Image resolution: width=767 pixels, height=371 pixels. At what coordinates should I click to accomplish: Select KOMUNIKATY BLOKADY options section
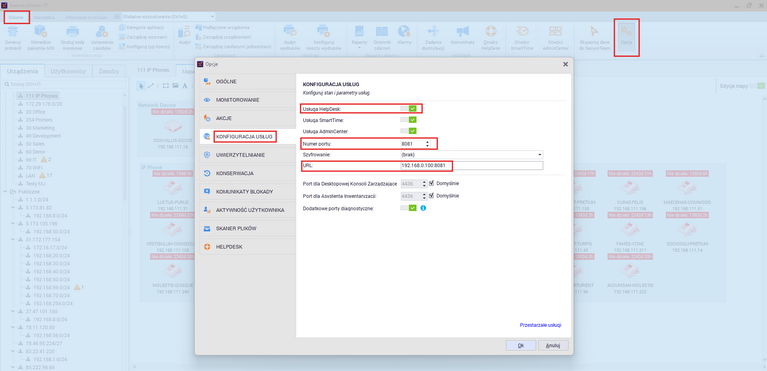pos(248,192)
